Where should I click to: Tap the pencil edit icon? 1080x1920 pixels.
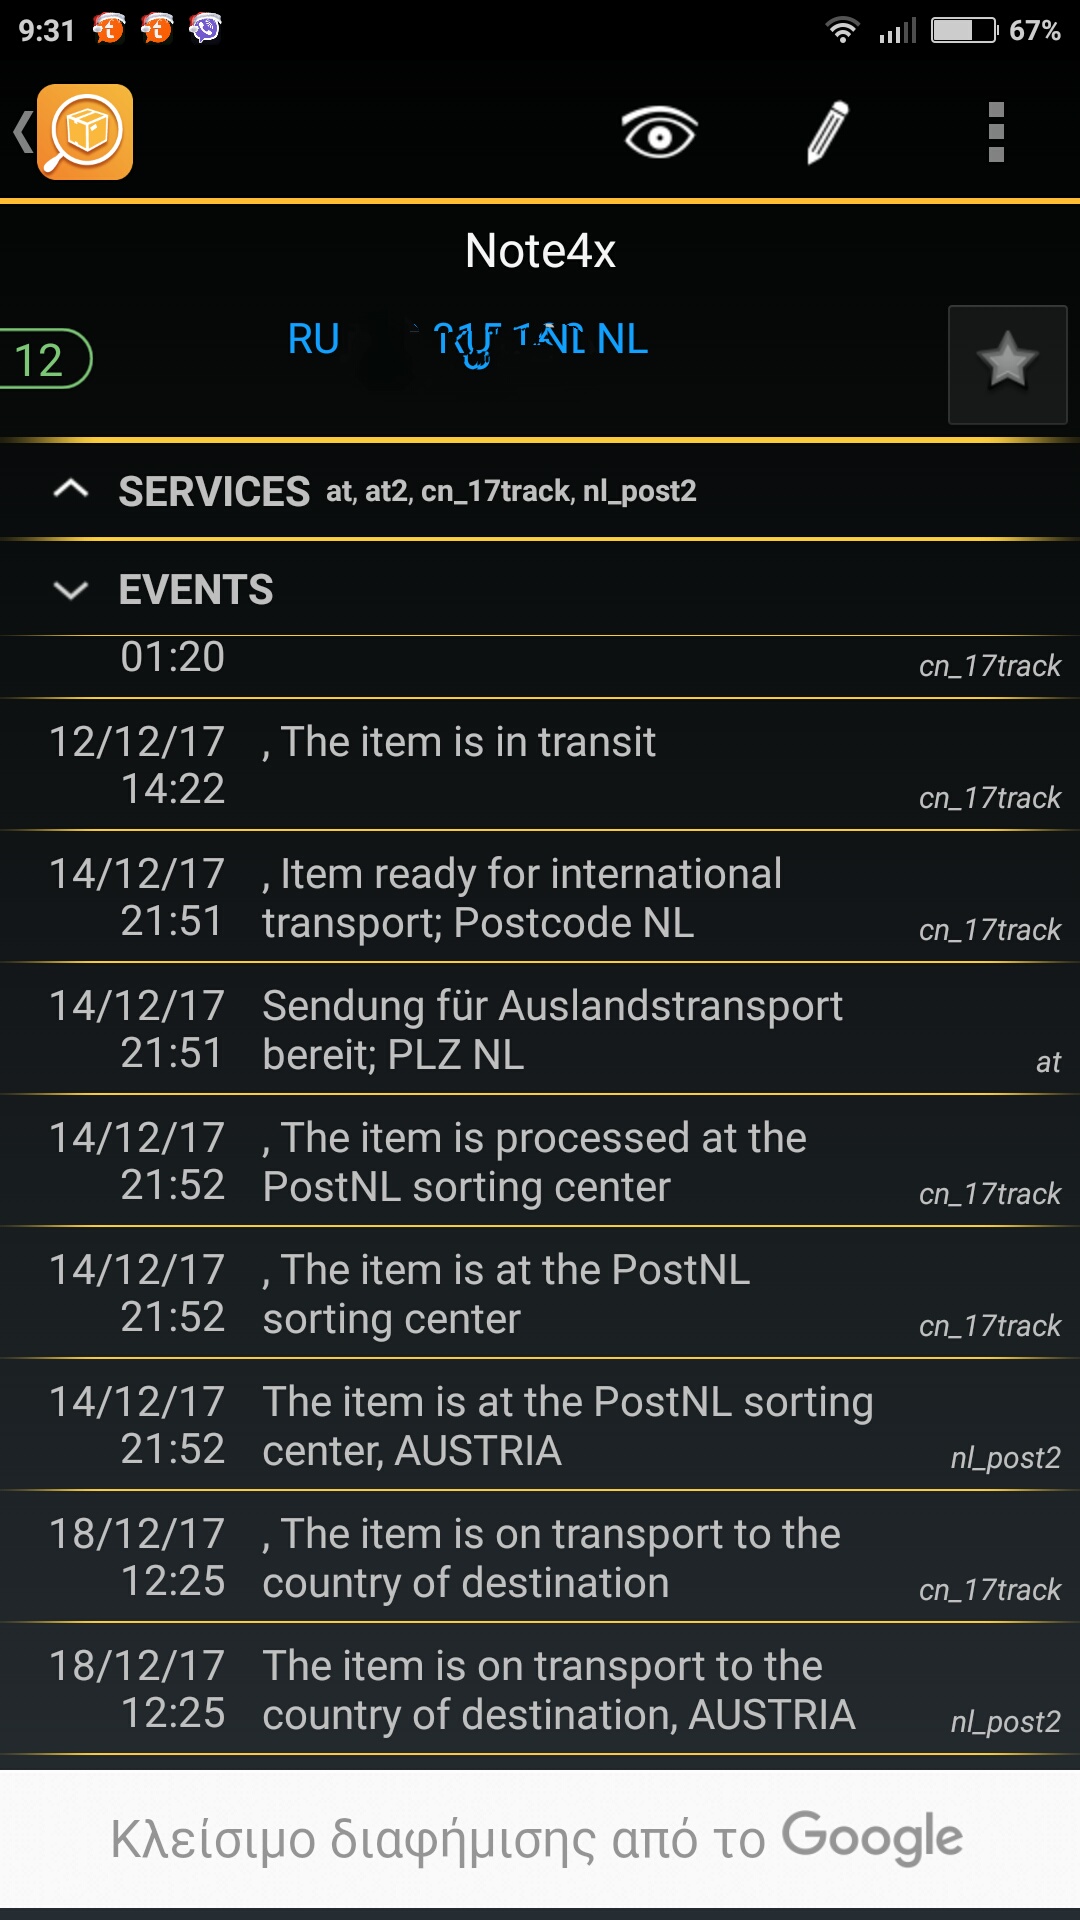(x=828, y=132)
